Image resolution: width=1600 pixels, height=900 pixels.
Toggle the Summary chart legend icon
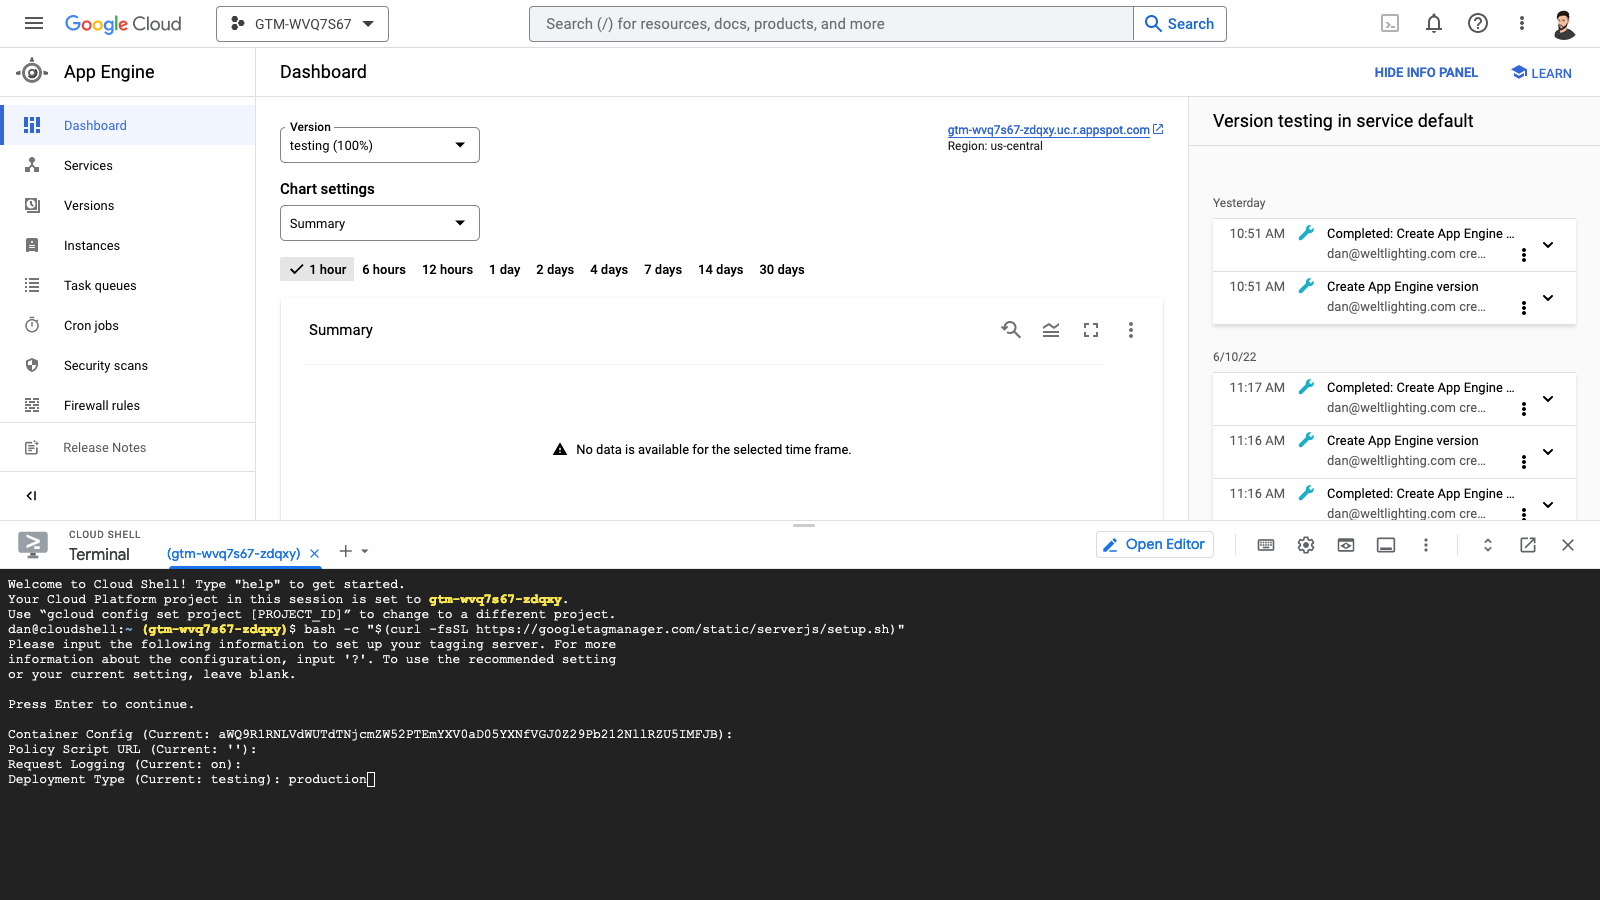pos(1051,330)
